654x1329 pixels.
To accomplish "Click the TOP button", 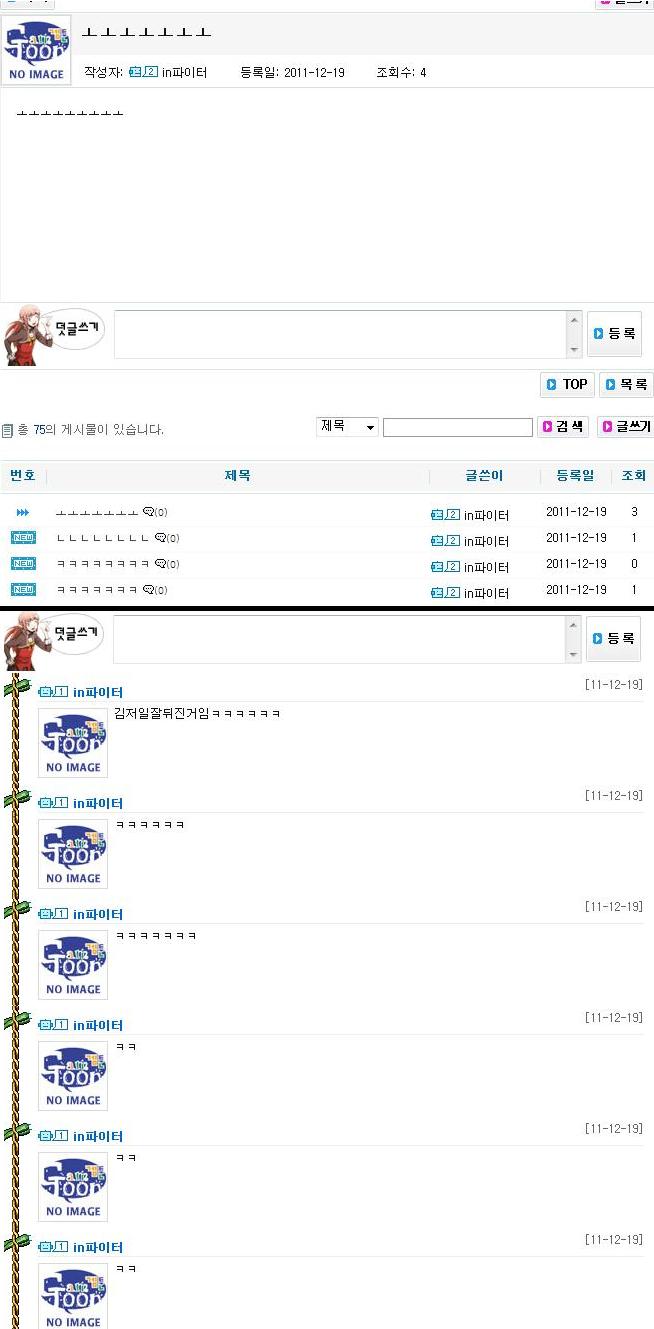I will pyautogui.click(x=567, y=384).
